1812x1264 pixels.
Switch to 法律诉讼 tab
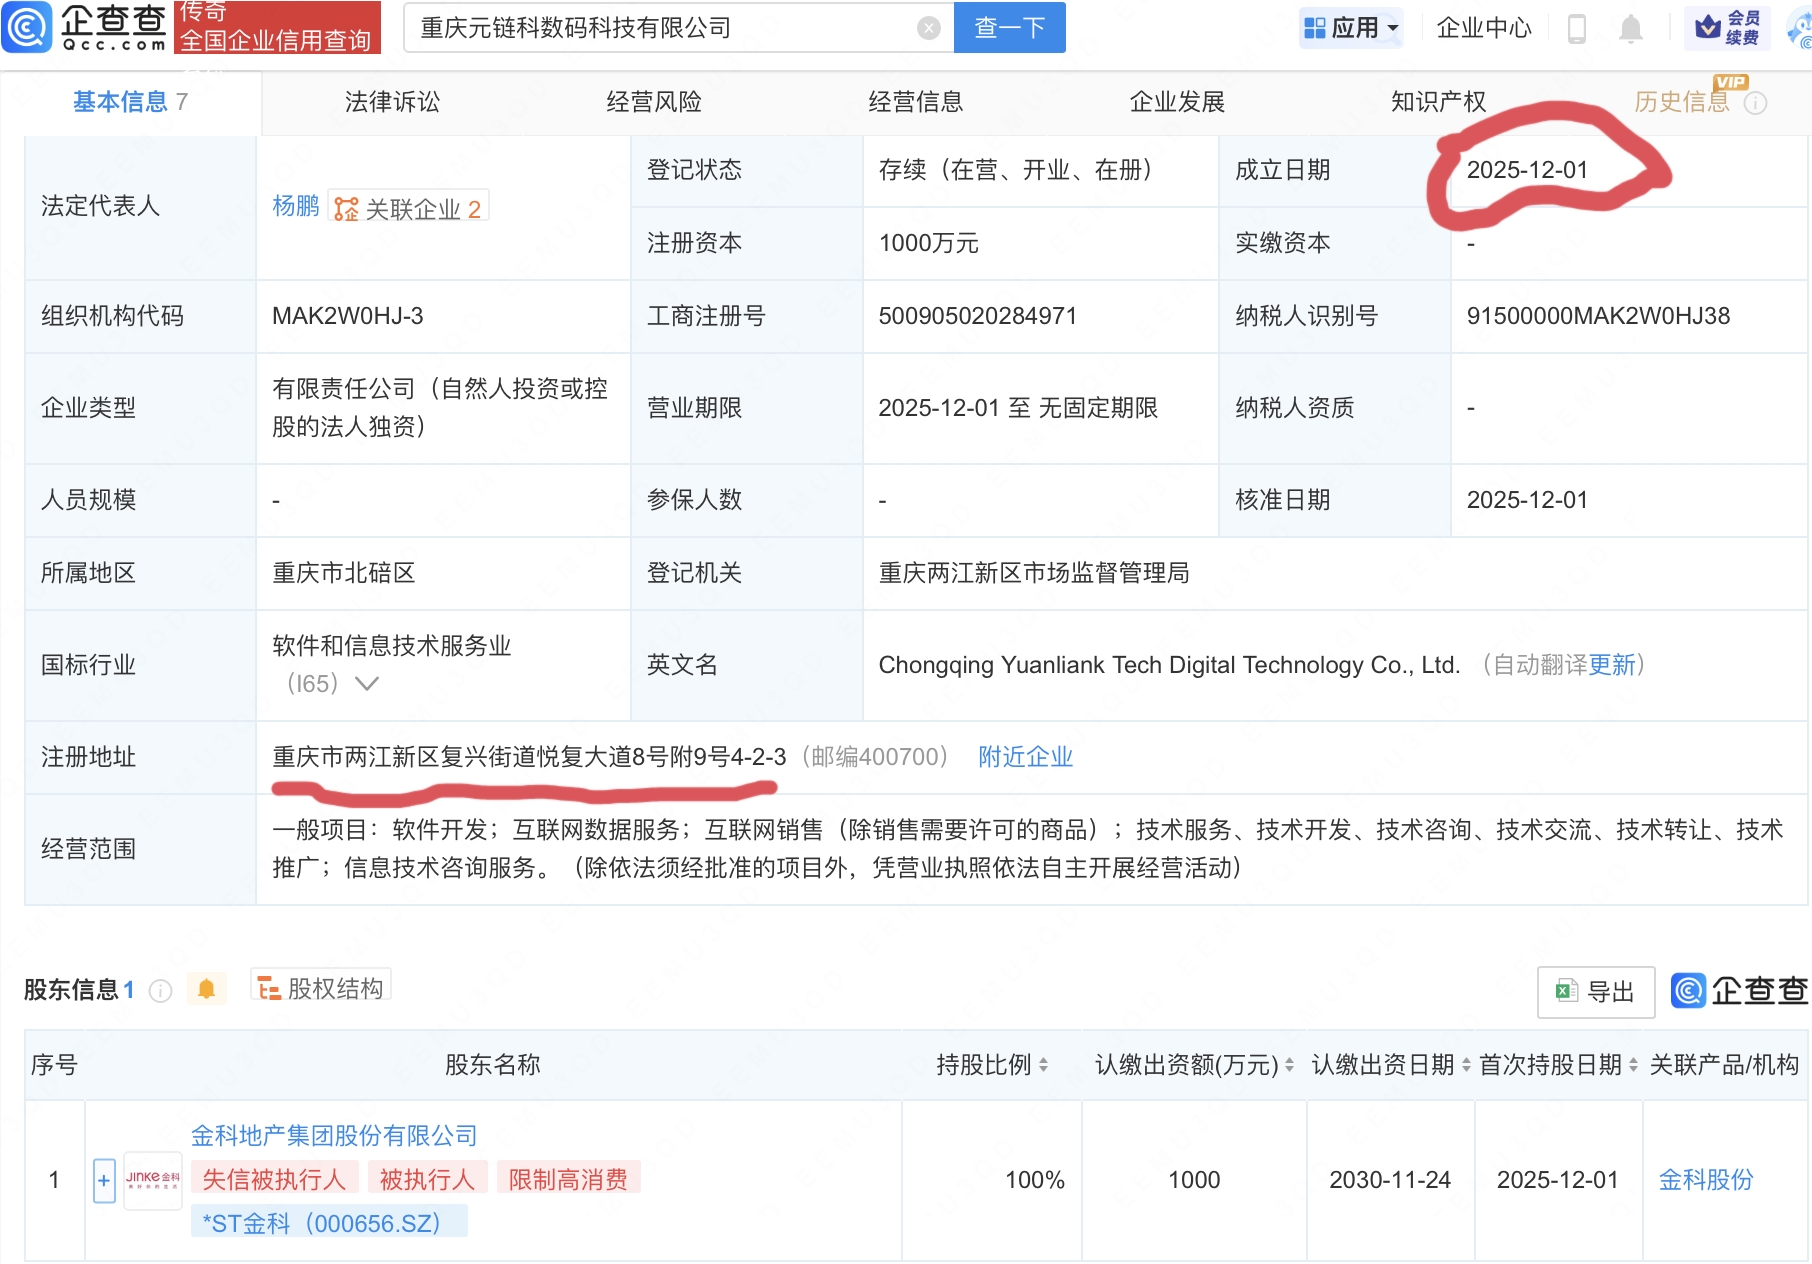(x=392, y=102)
